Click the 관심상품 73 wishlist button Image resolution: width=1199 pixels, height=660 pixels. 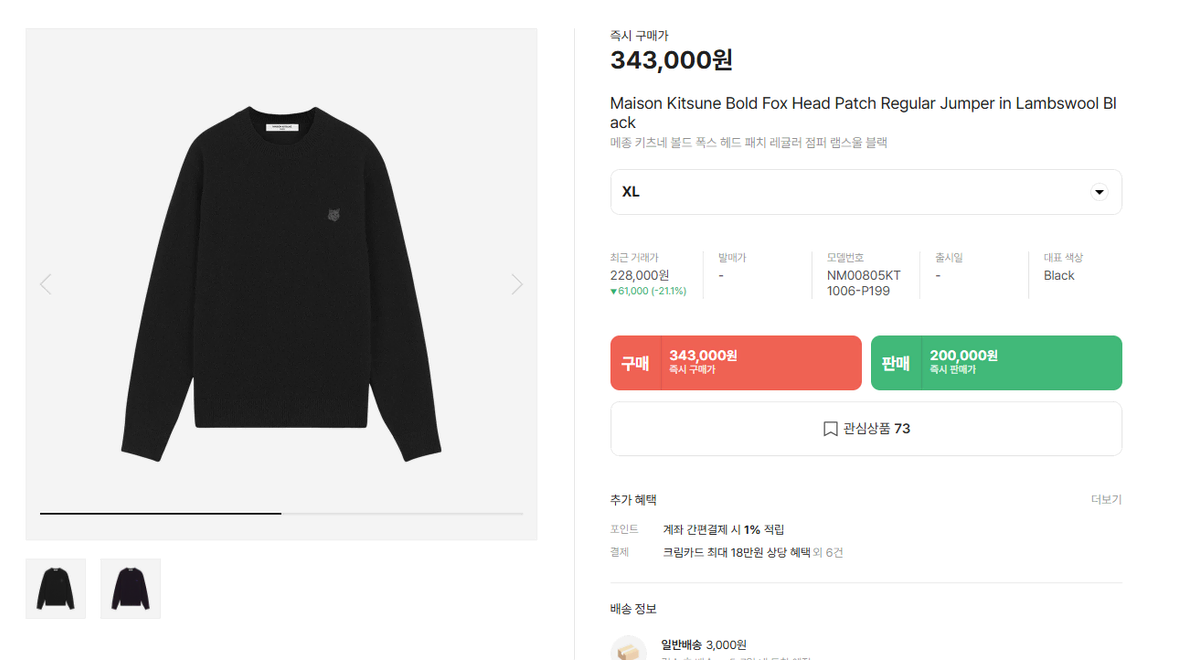click(x=866, y=428)
